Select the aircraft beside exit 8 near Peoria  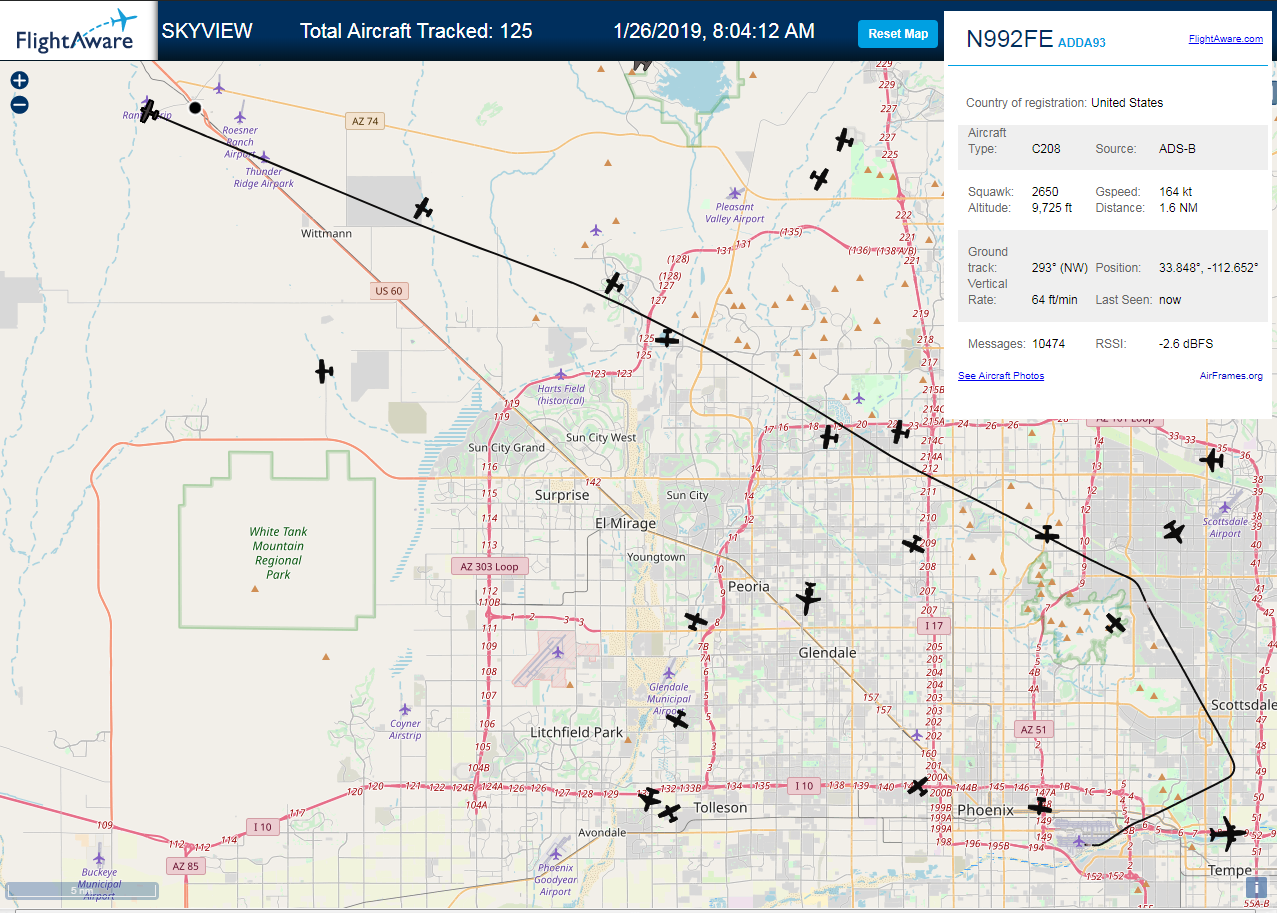tap(697, 621)
